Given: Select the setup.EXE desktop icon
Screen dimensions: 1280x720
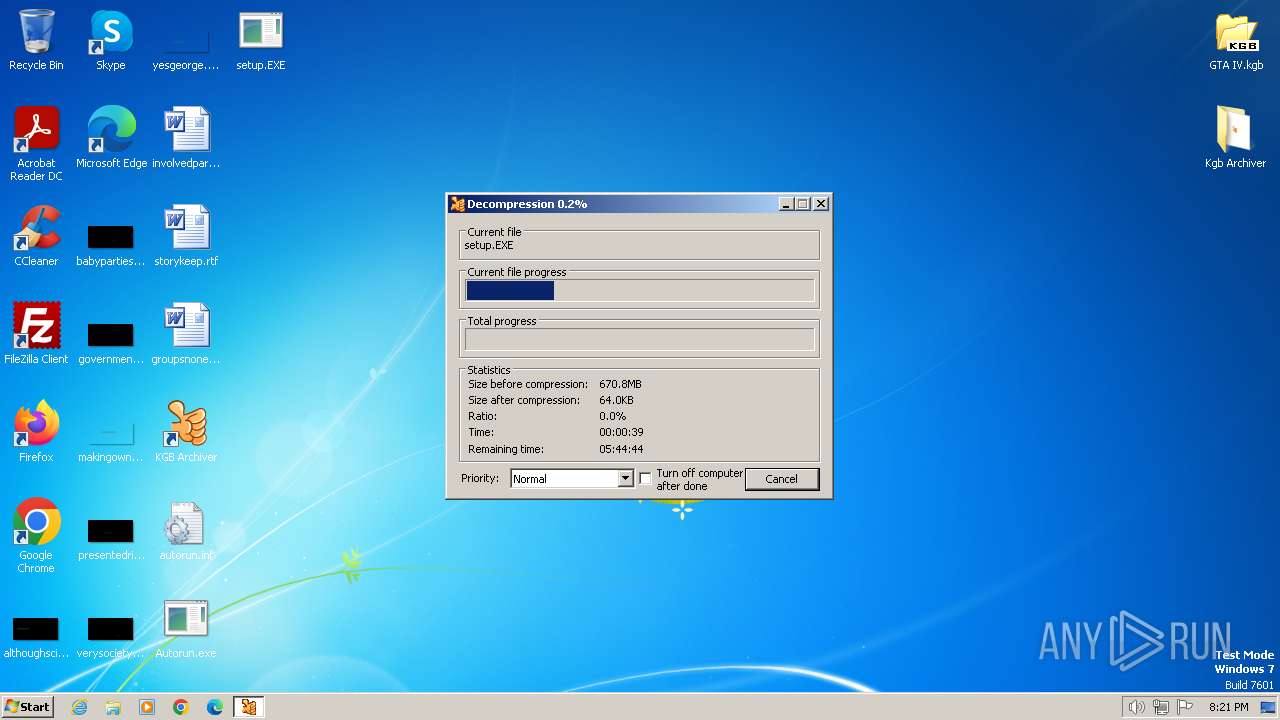Looking at the screenshot, I should (x=261, y=41).
